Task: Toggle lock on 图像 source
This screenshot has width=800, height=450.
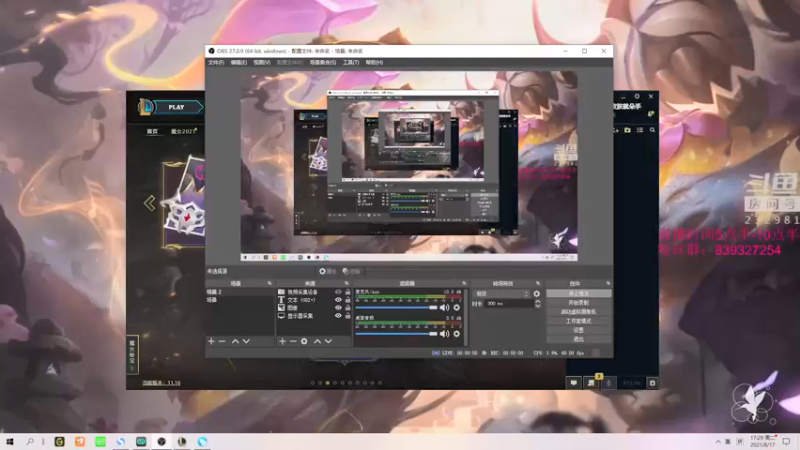Action: (347, 308)
